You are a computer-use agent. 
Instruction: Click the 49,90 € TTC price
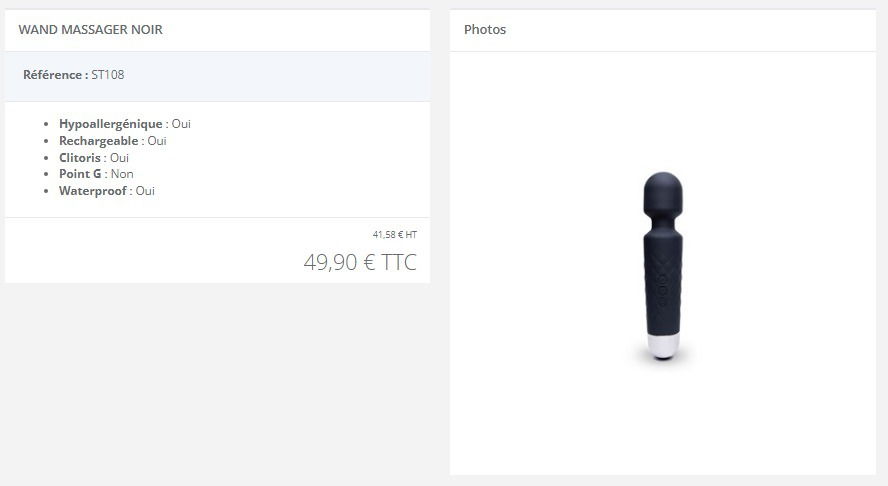[x=360, y=262]
